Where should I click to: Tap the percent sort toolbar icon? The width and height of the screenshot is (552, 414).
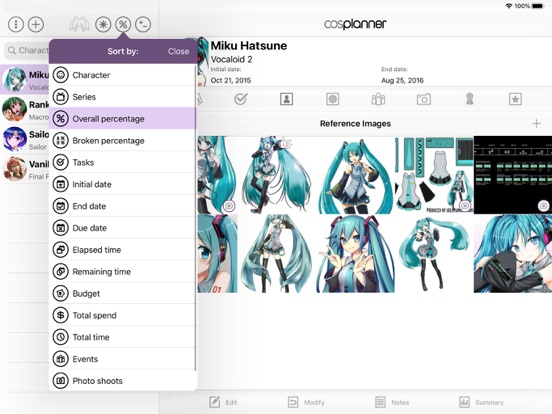click(123, 24)
